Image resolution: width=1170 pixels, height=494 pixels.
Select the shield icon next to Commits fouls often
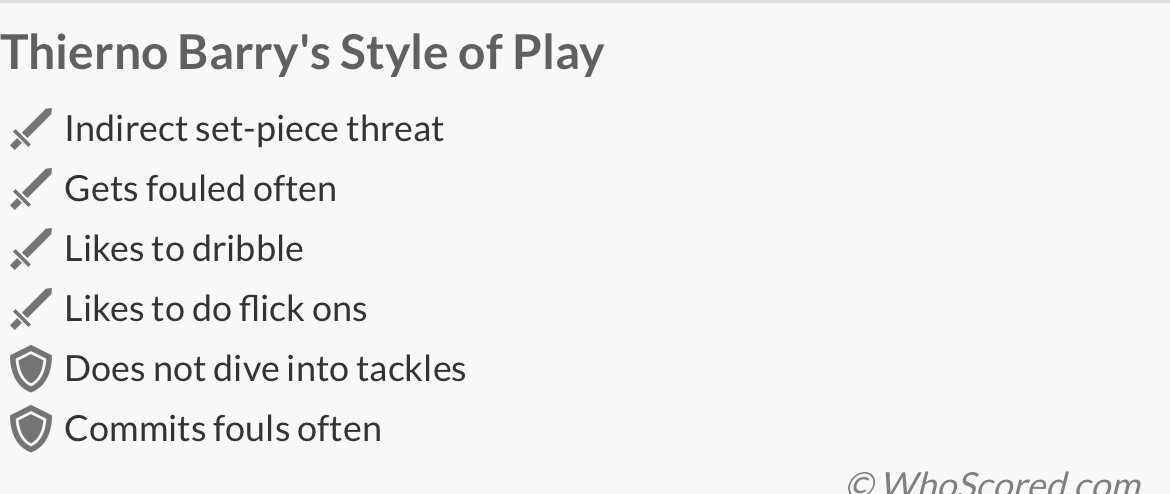(30, 429)
